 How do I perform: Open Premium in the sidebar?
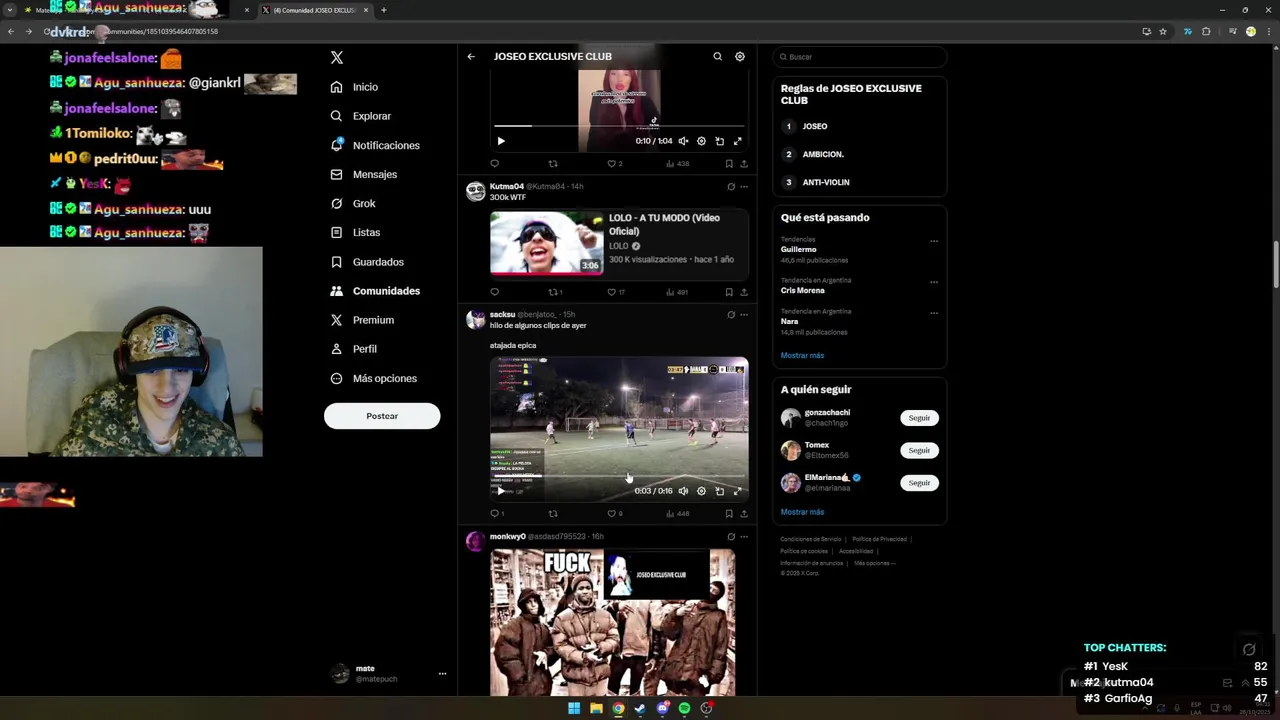coord(362,320)
